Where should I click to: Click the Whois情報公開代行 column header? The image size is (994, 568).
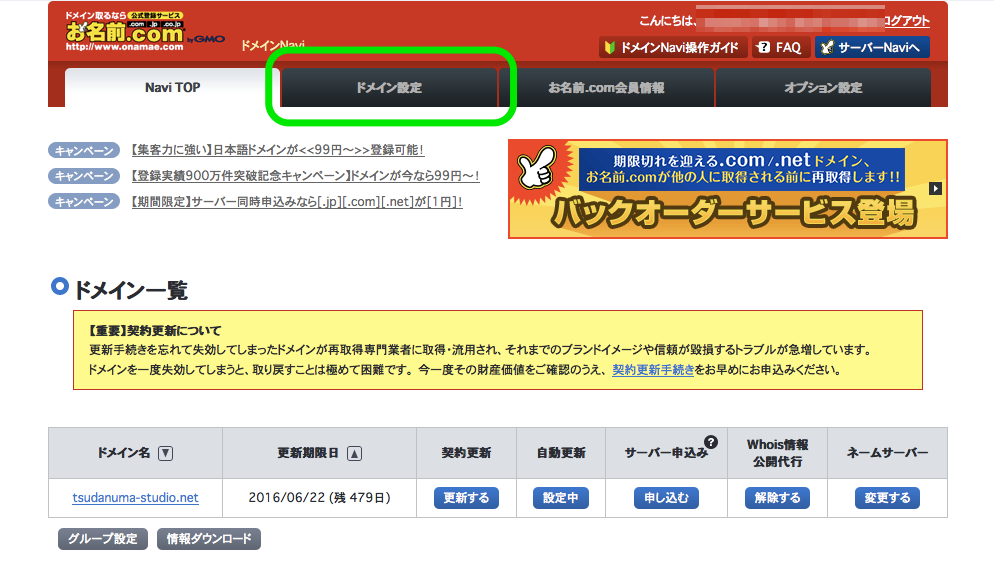(x=778, y=453)
